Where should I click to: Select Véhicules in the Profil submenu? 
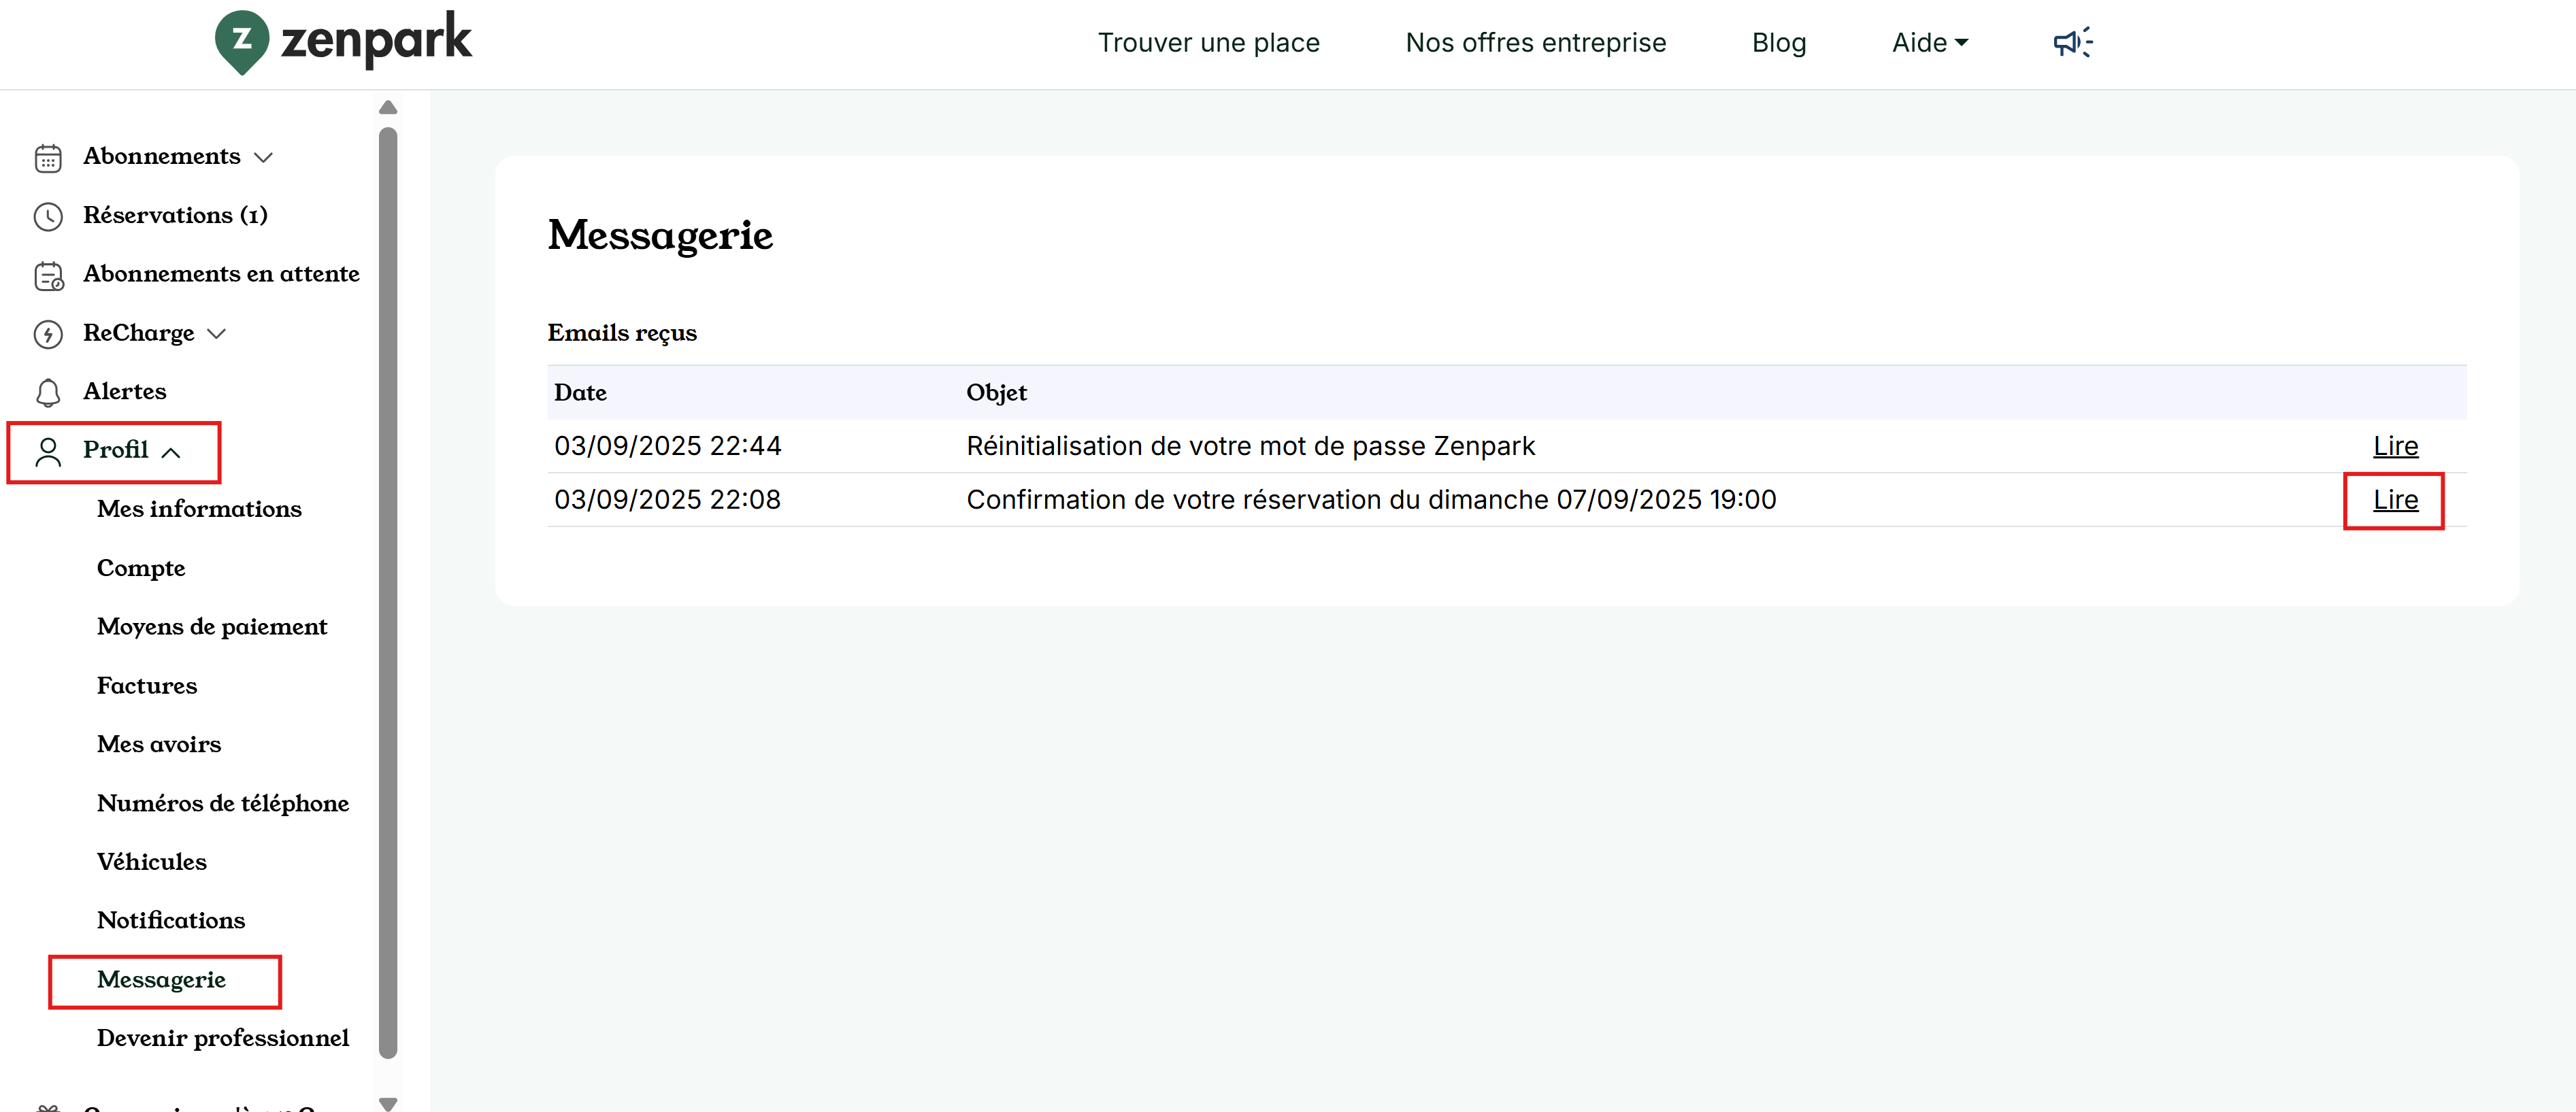pos(151,861)
